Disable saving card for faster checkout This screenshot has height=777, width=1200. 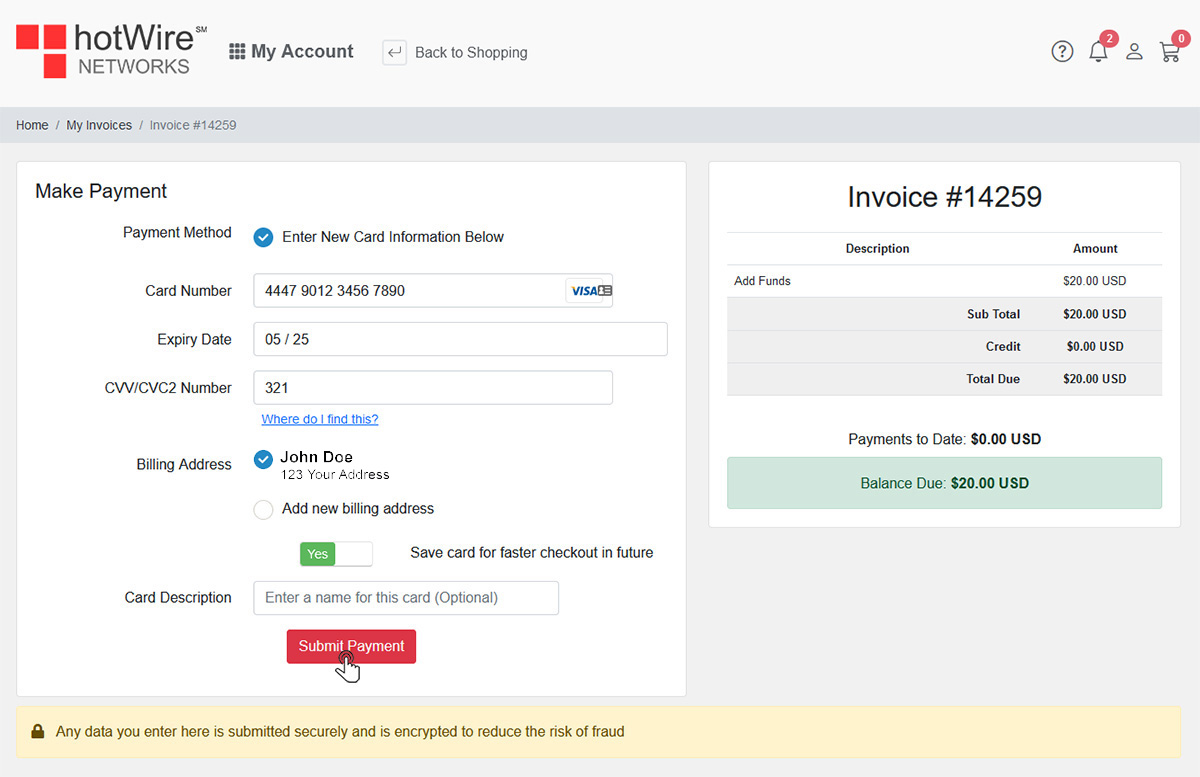click(x=336, y=553)
